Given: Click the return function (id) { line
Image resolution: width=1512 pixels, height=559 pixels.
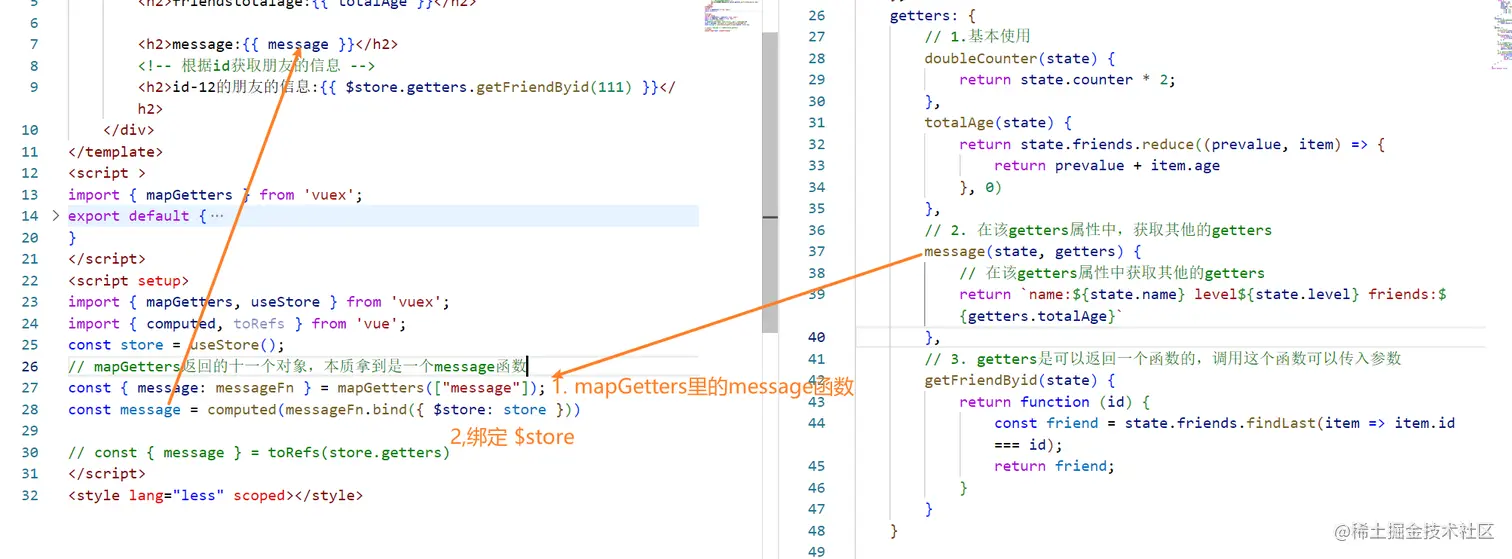Looking at the screenshot, I should click(x=1055, y=402).
